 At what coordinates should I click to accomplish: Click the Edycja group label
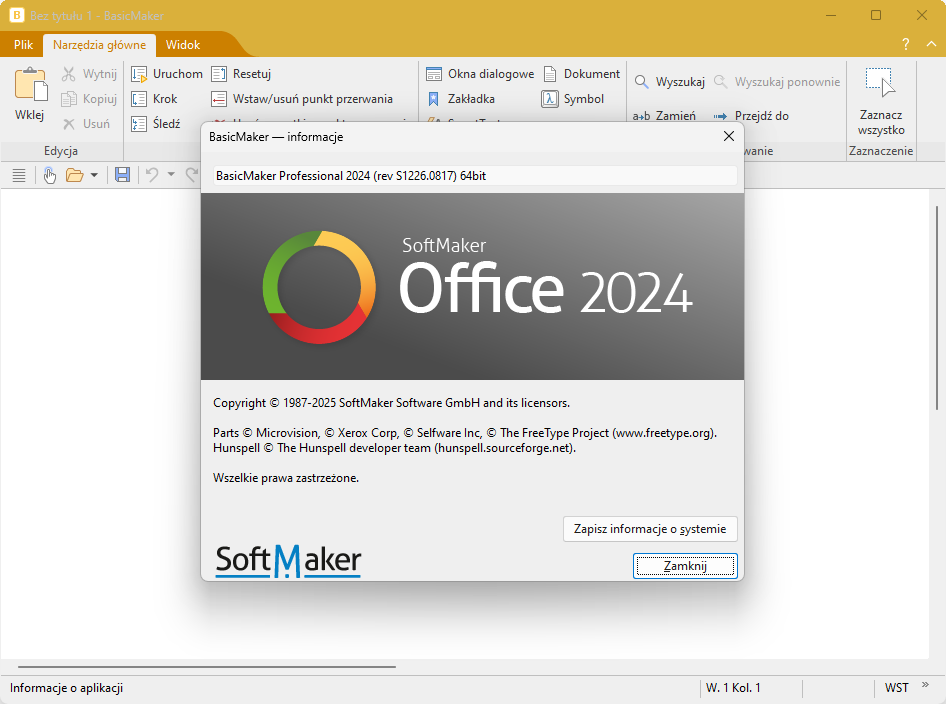[x=60, y=151]
